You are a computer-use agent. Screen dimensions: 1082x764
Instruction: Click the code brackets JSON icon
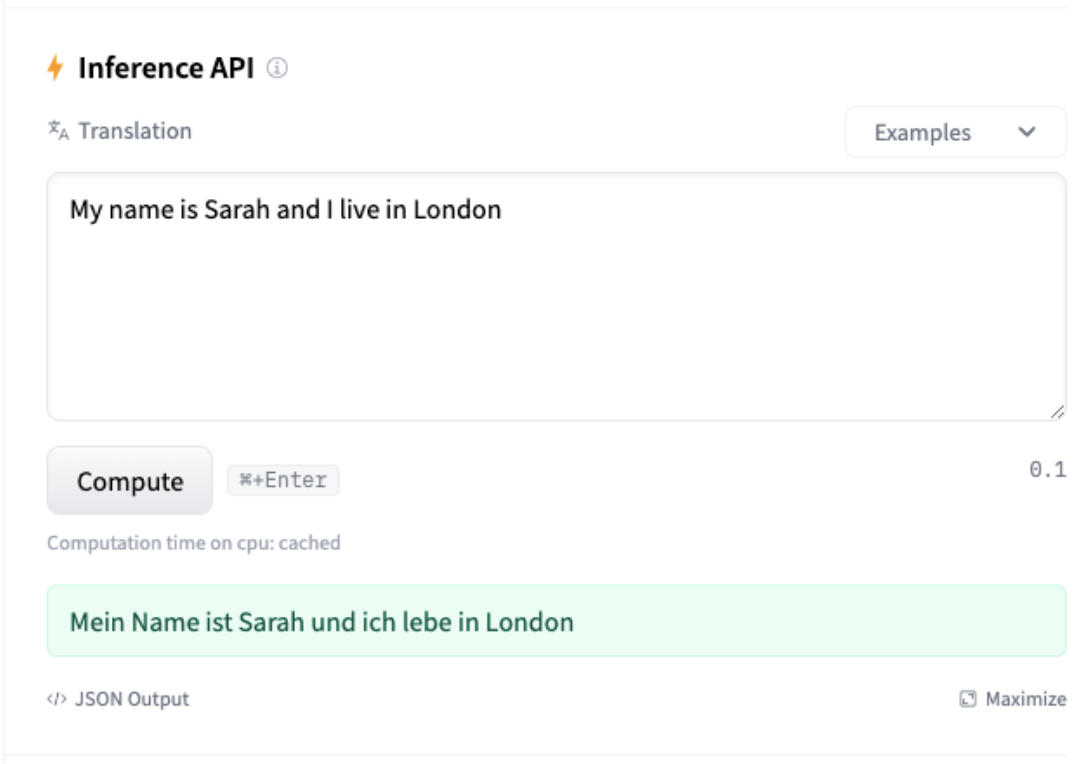tap(56, 699)
